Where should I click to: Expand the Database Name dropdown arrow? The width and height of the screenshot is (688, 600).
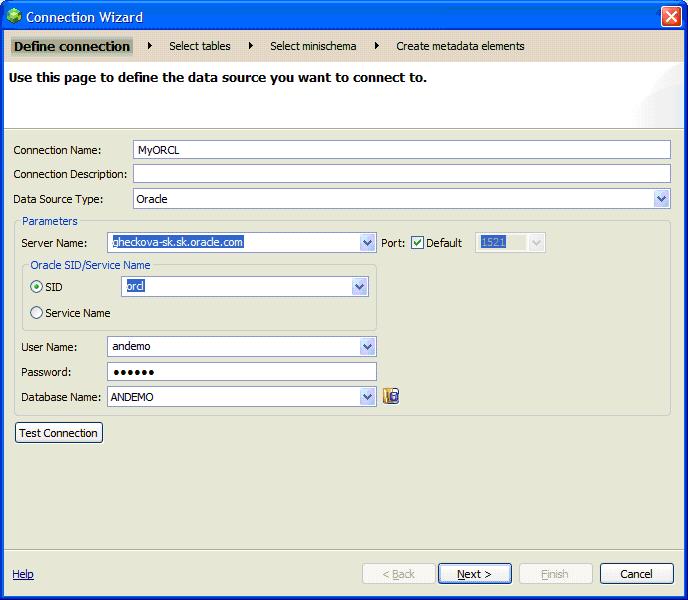pos(367,397)
